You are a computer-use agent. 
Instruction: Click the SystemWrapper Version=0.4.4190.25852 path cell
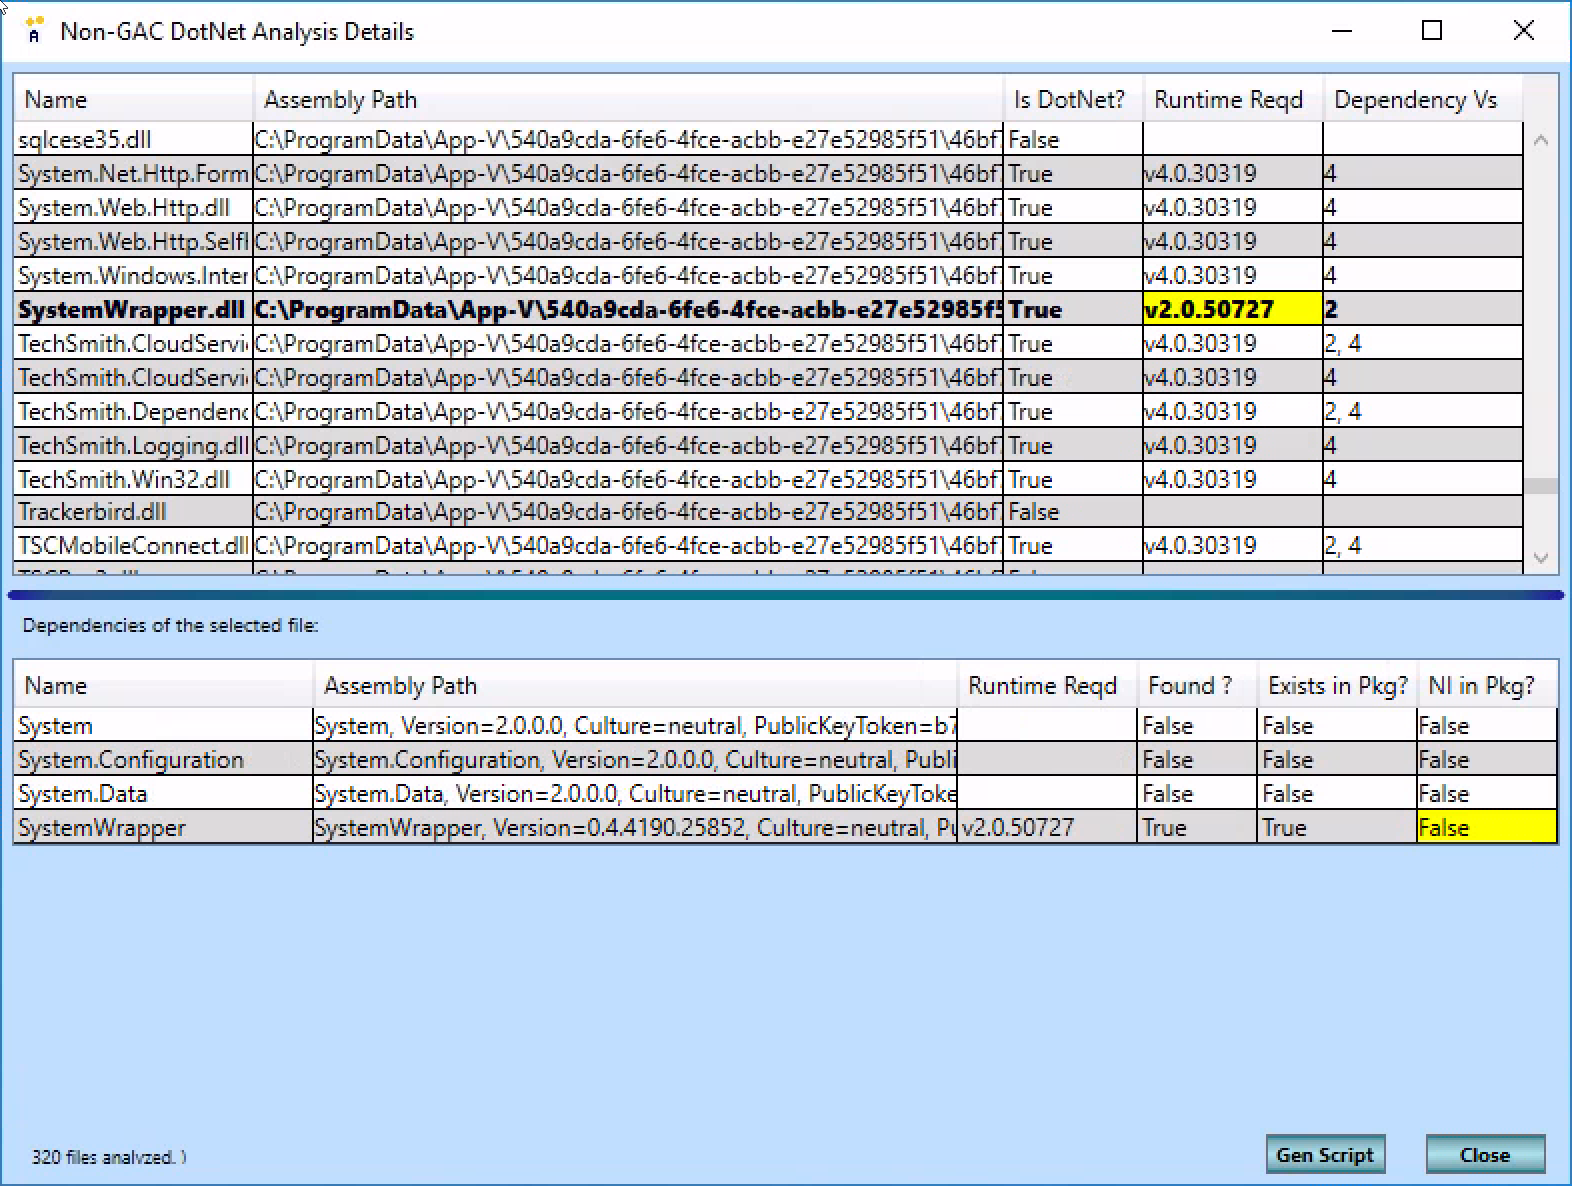tap(635, 828)
